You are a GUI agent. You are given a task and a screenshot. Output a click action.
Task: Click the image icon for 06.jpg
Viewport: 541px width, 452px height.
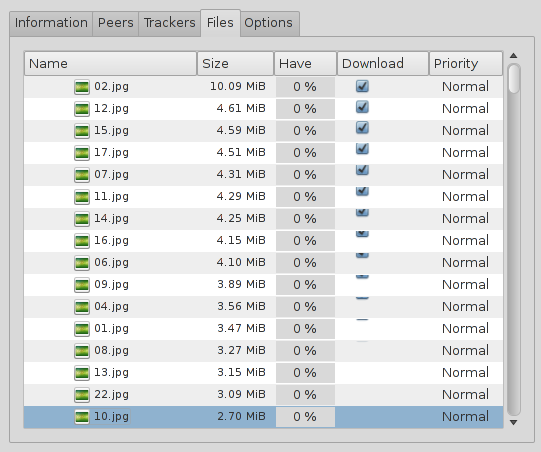[82, 263]
